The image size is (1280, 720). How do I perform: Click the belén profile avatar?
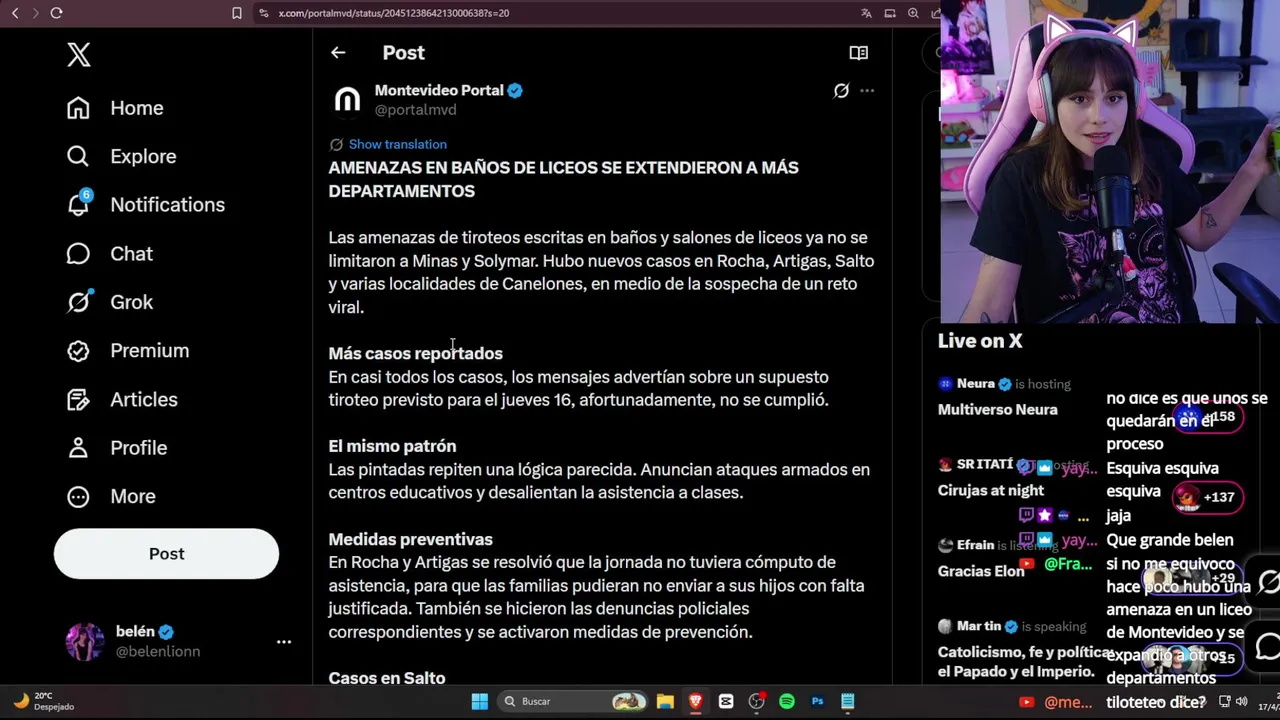84,642
